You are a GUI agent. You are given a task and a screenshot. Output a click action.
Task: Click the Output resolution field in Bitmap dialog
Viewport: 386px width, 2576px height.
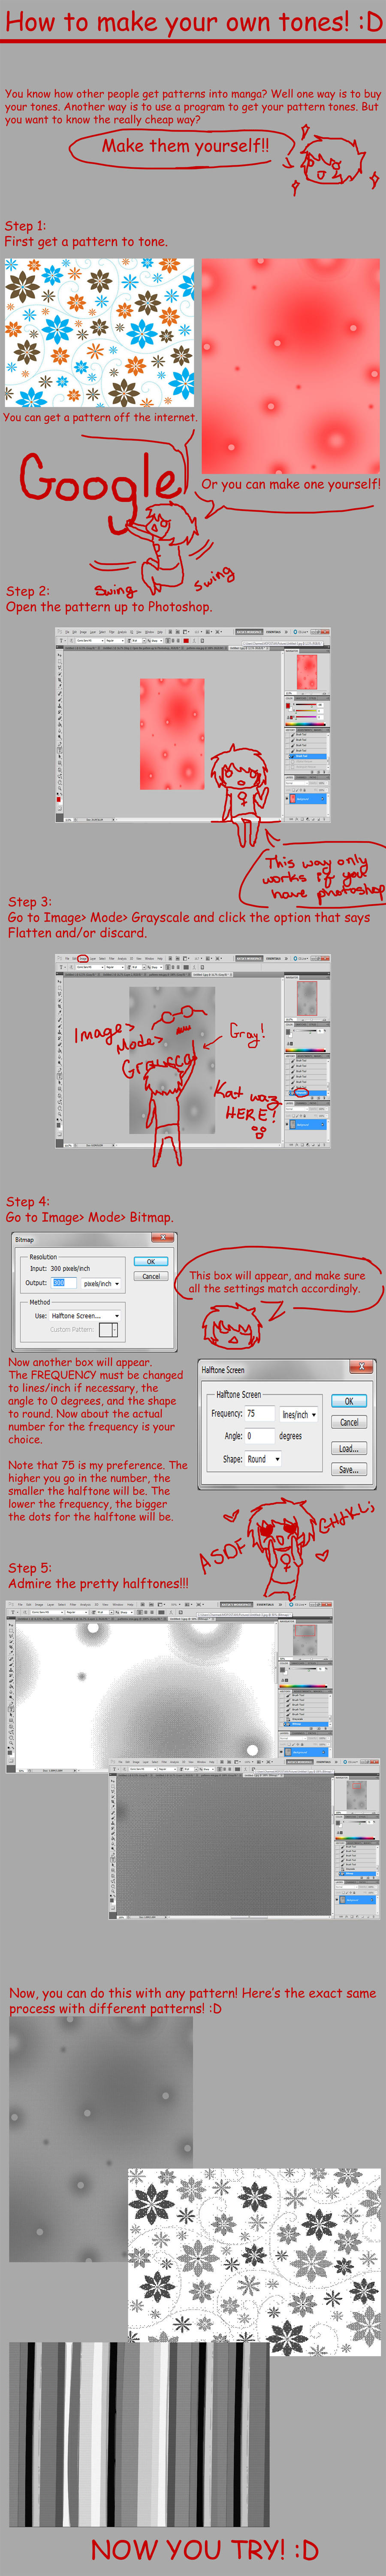click(64, 1283)
